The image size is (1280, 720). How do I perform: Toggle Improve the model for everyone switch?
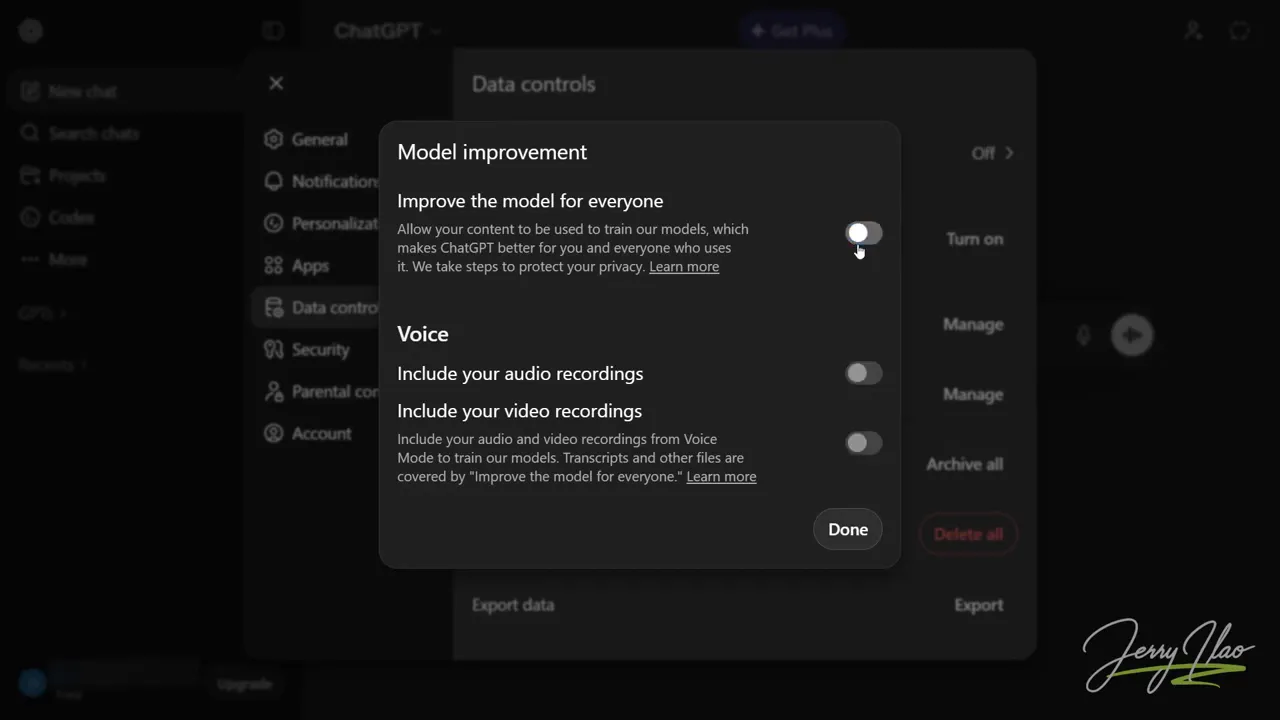click(x=863, y=233)
